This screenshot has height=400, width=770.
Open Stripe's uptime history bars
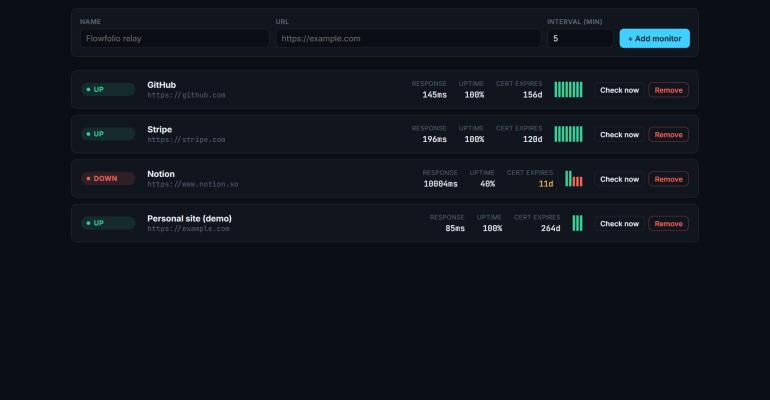568,134
